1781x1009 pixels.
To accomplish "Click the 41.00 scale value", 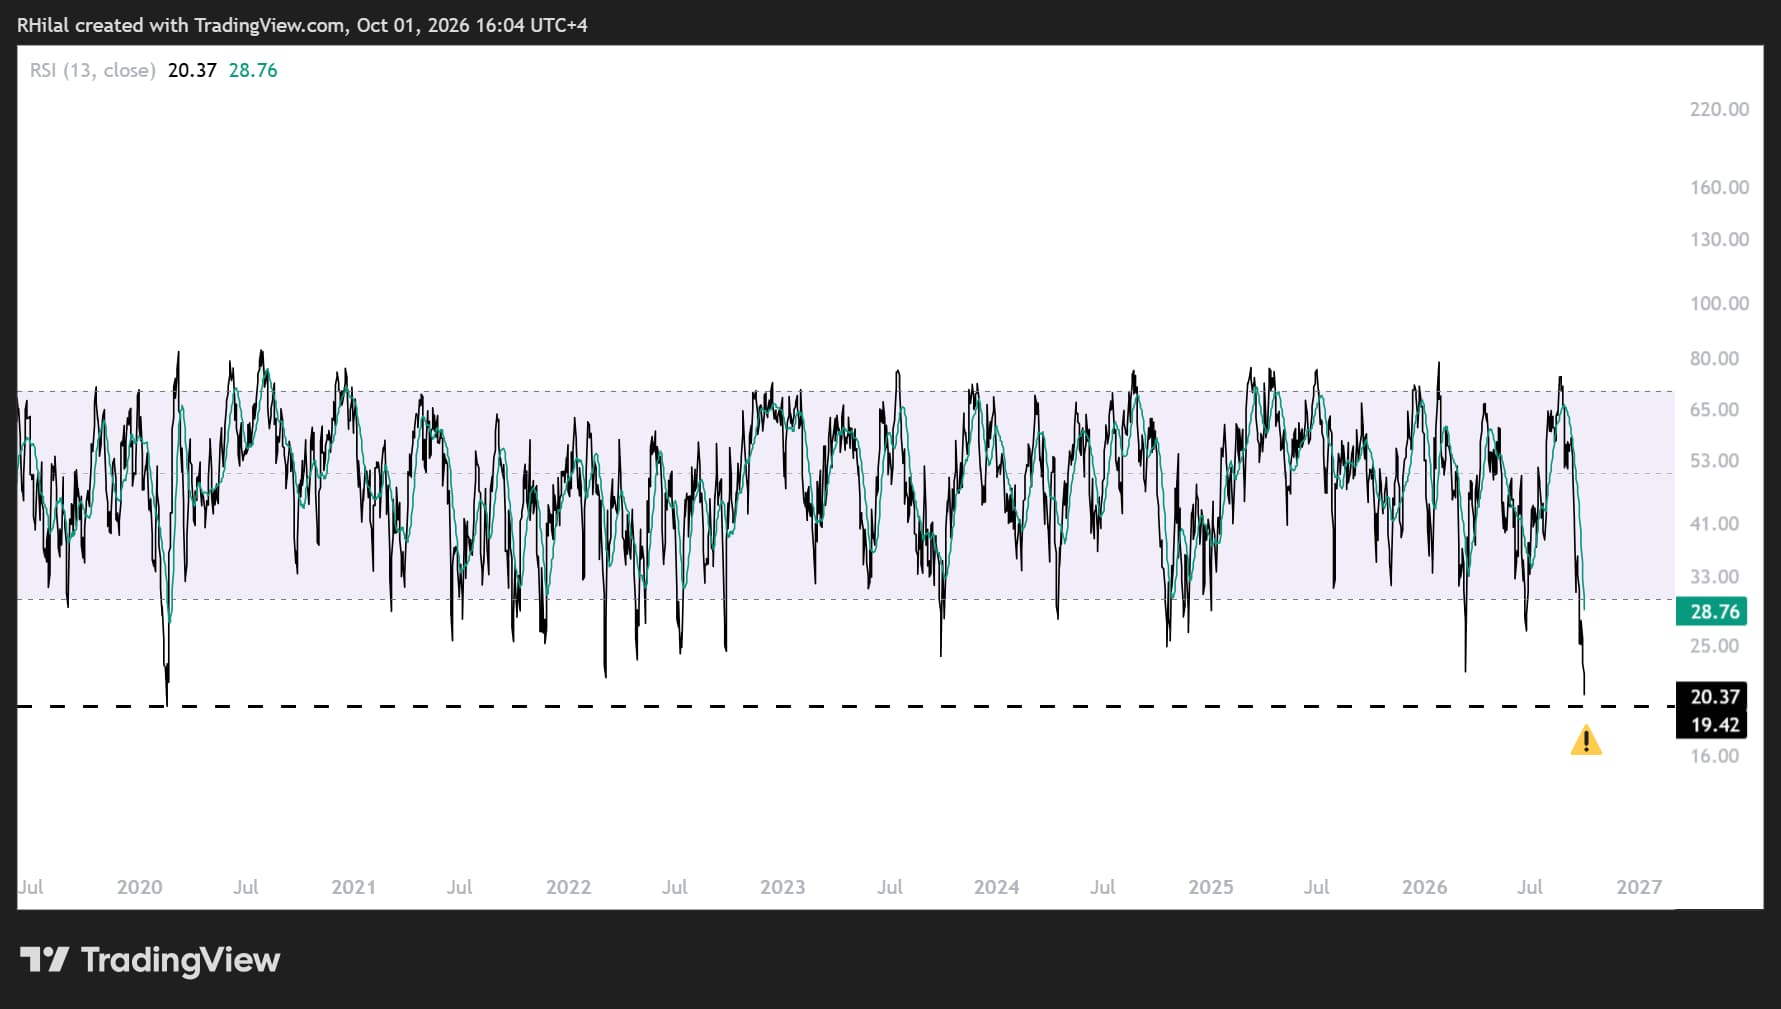I will coord(1714,523).
